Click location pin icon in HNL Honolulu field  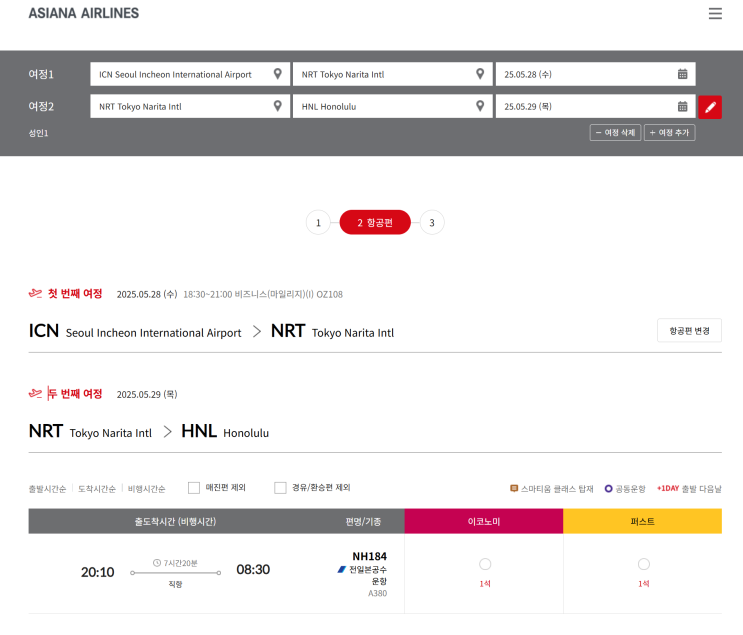480,106
